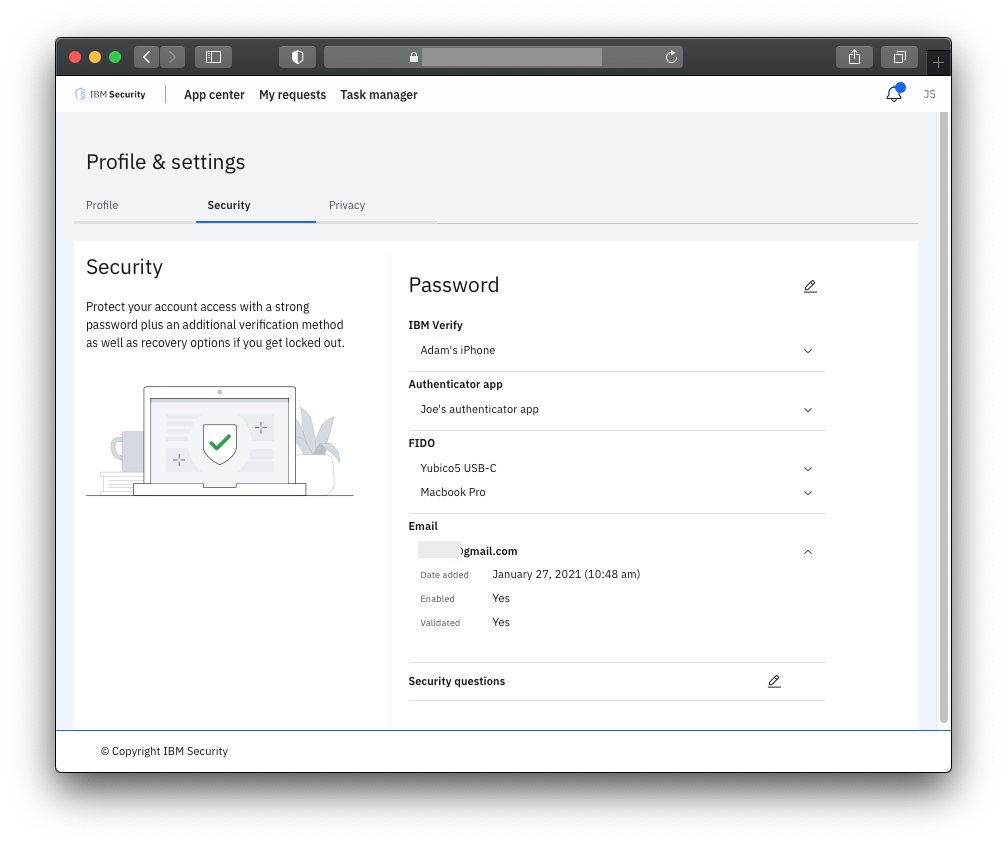Click the 'Macbook Pro' text

453,492
